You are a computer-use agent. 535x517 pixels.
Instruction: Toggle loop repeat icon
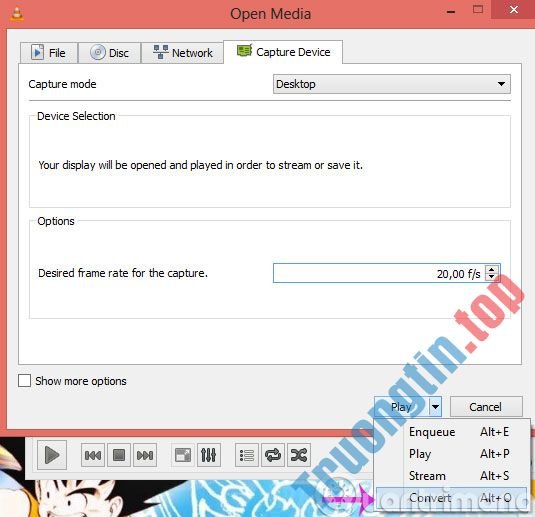click(273, 455)
